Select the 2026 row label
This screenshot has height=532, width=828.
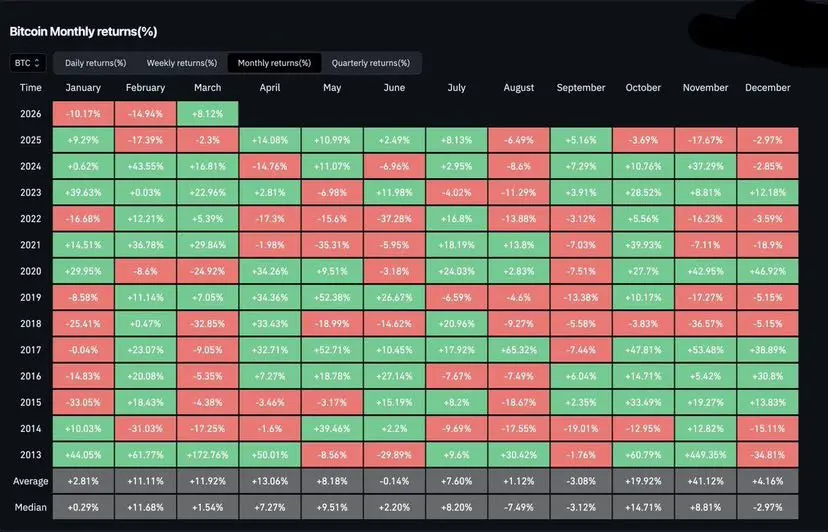pyautogui.click(x=31, y=114)
